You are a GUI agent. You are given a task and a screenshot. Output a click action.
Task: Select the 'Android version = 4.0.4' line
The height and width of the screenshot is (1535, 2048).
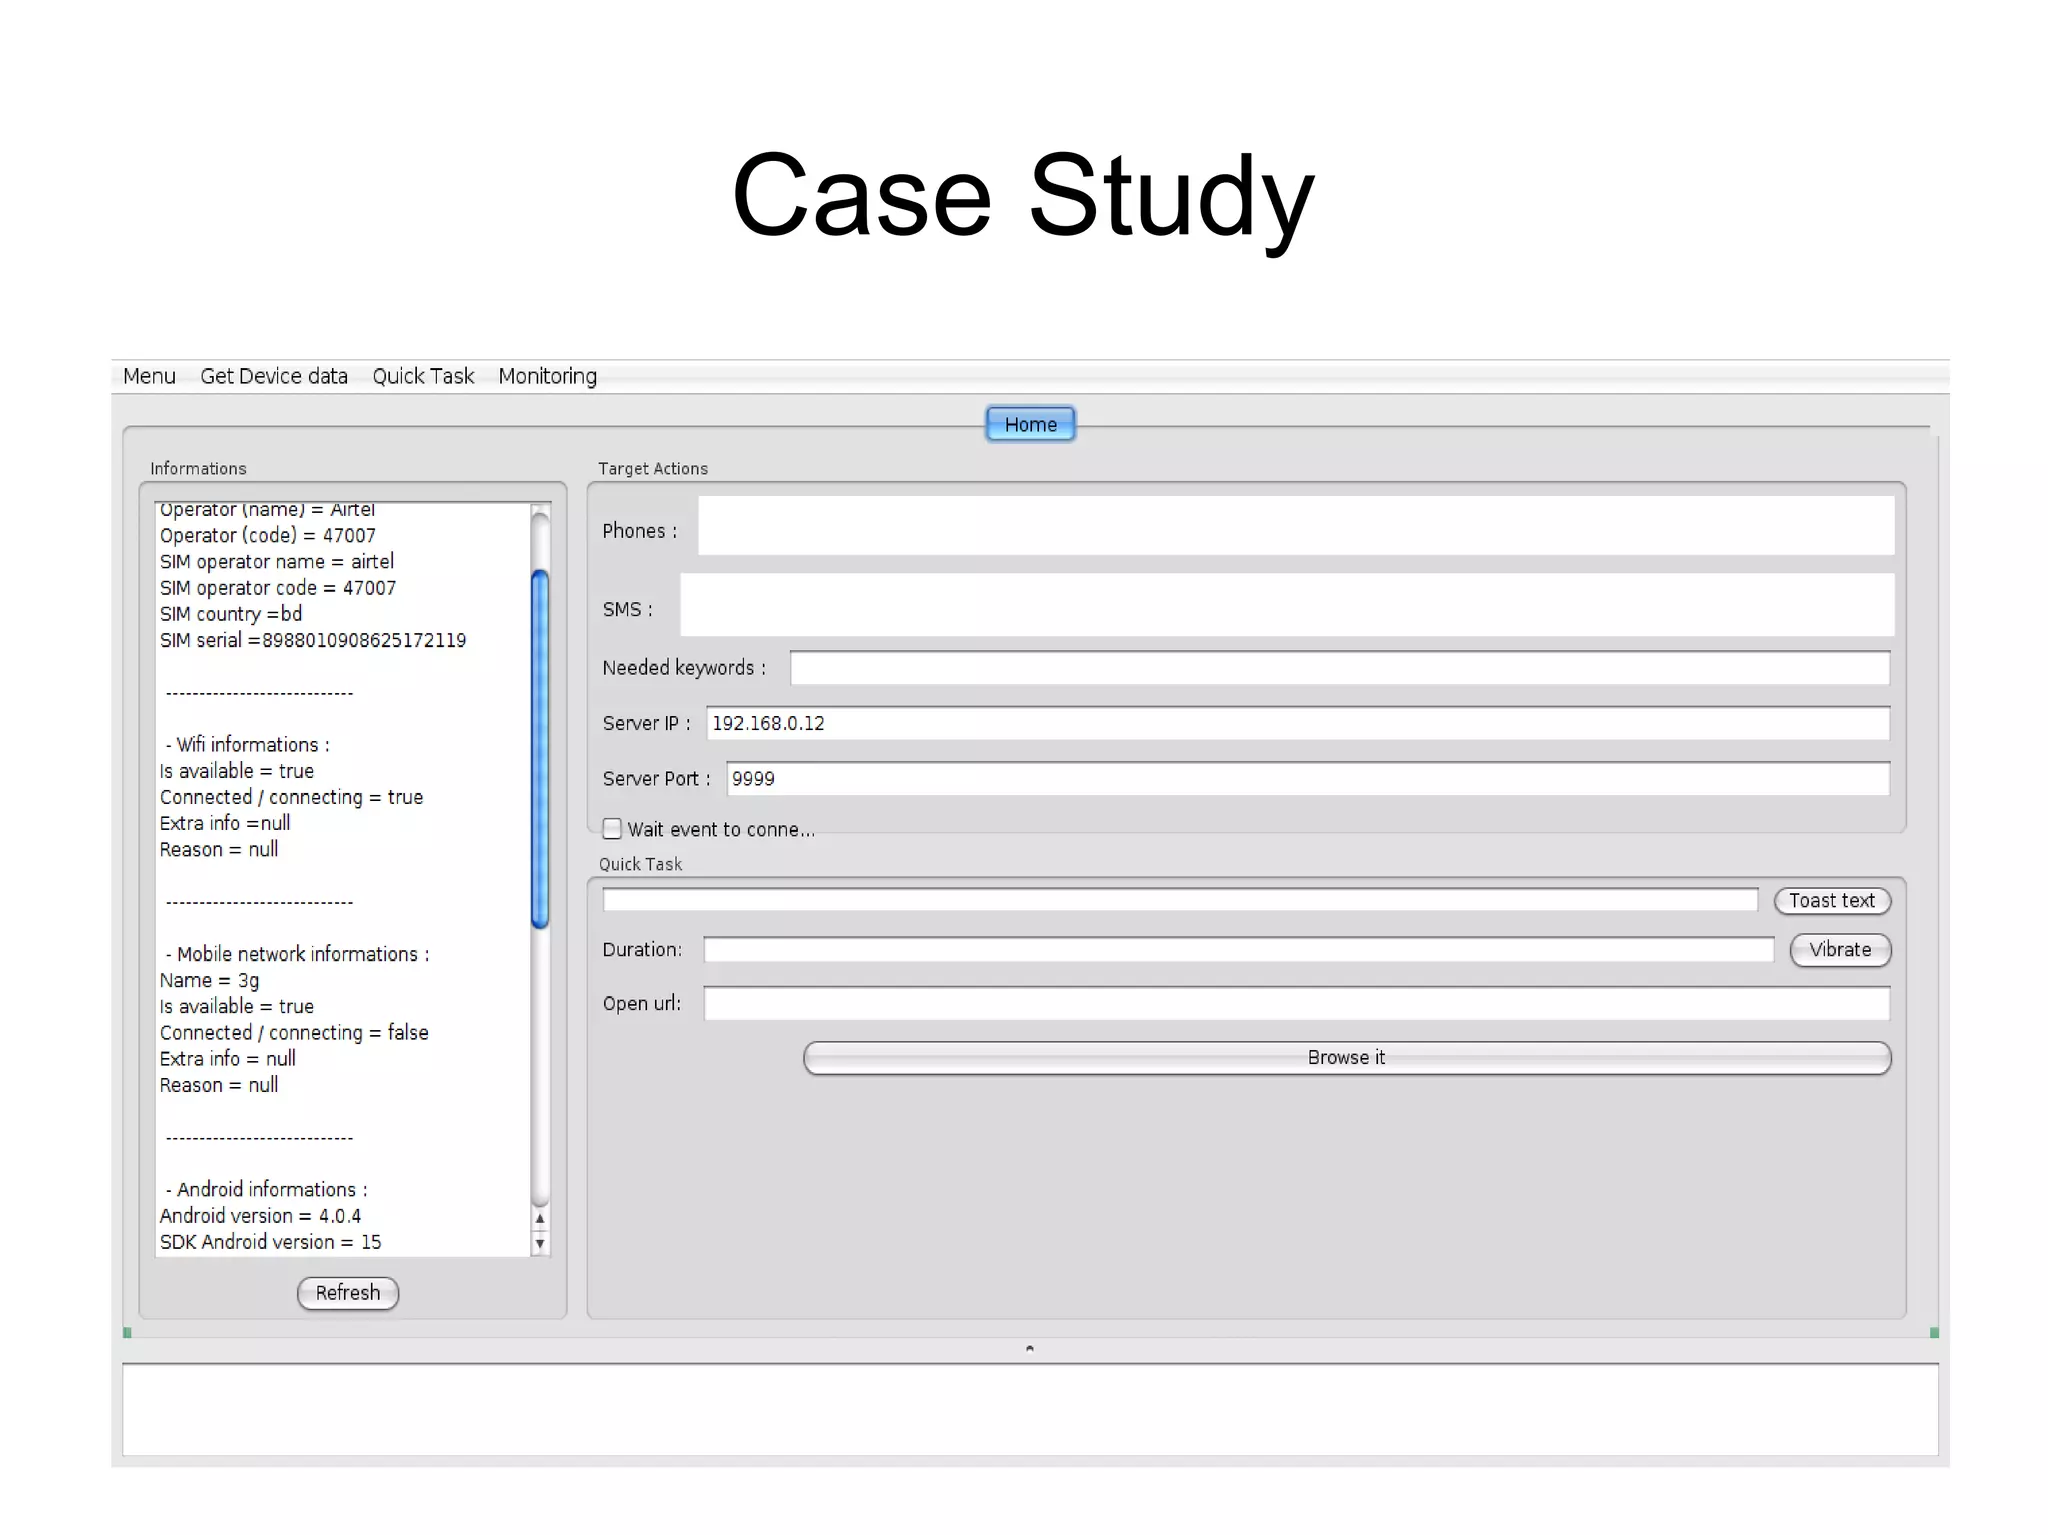click(260, 1216)
